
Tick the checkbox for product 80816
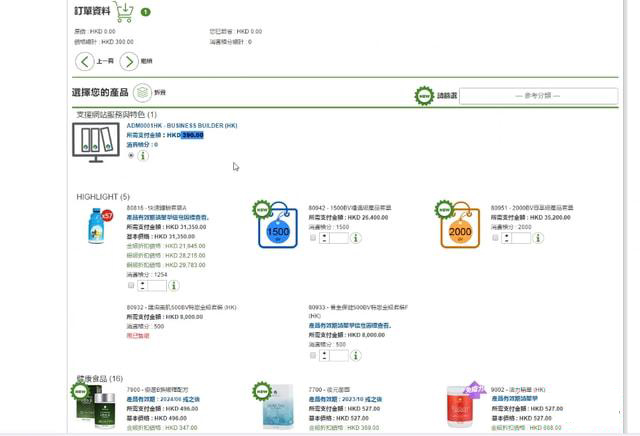tap(131, 285)
